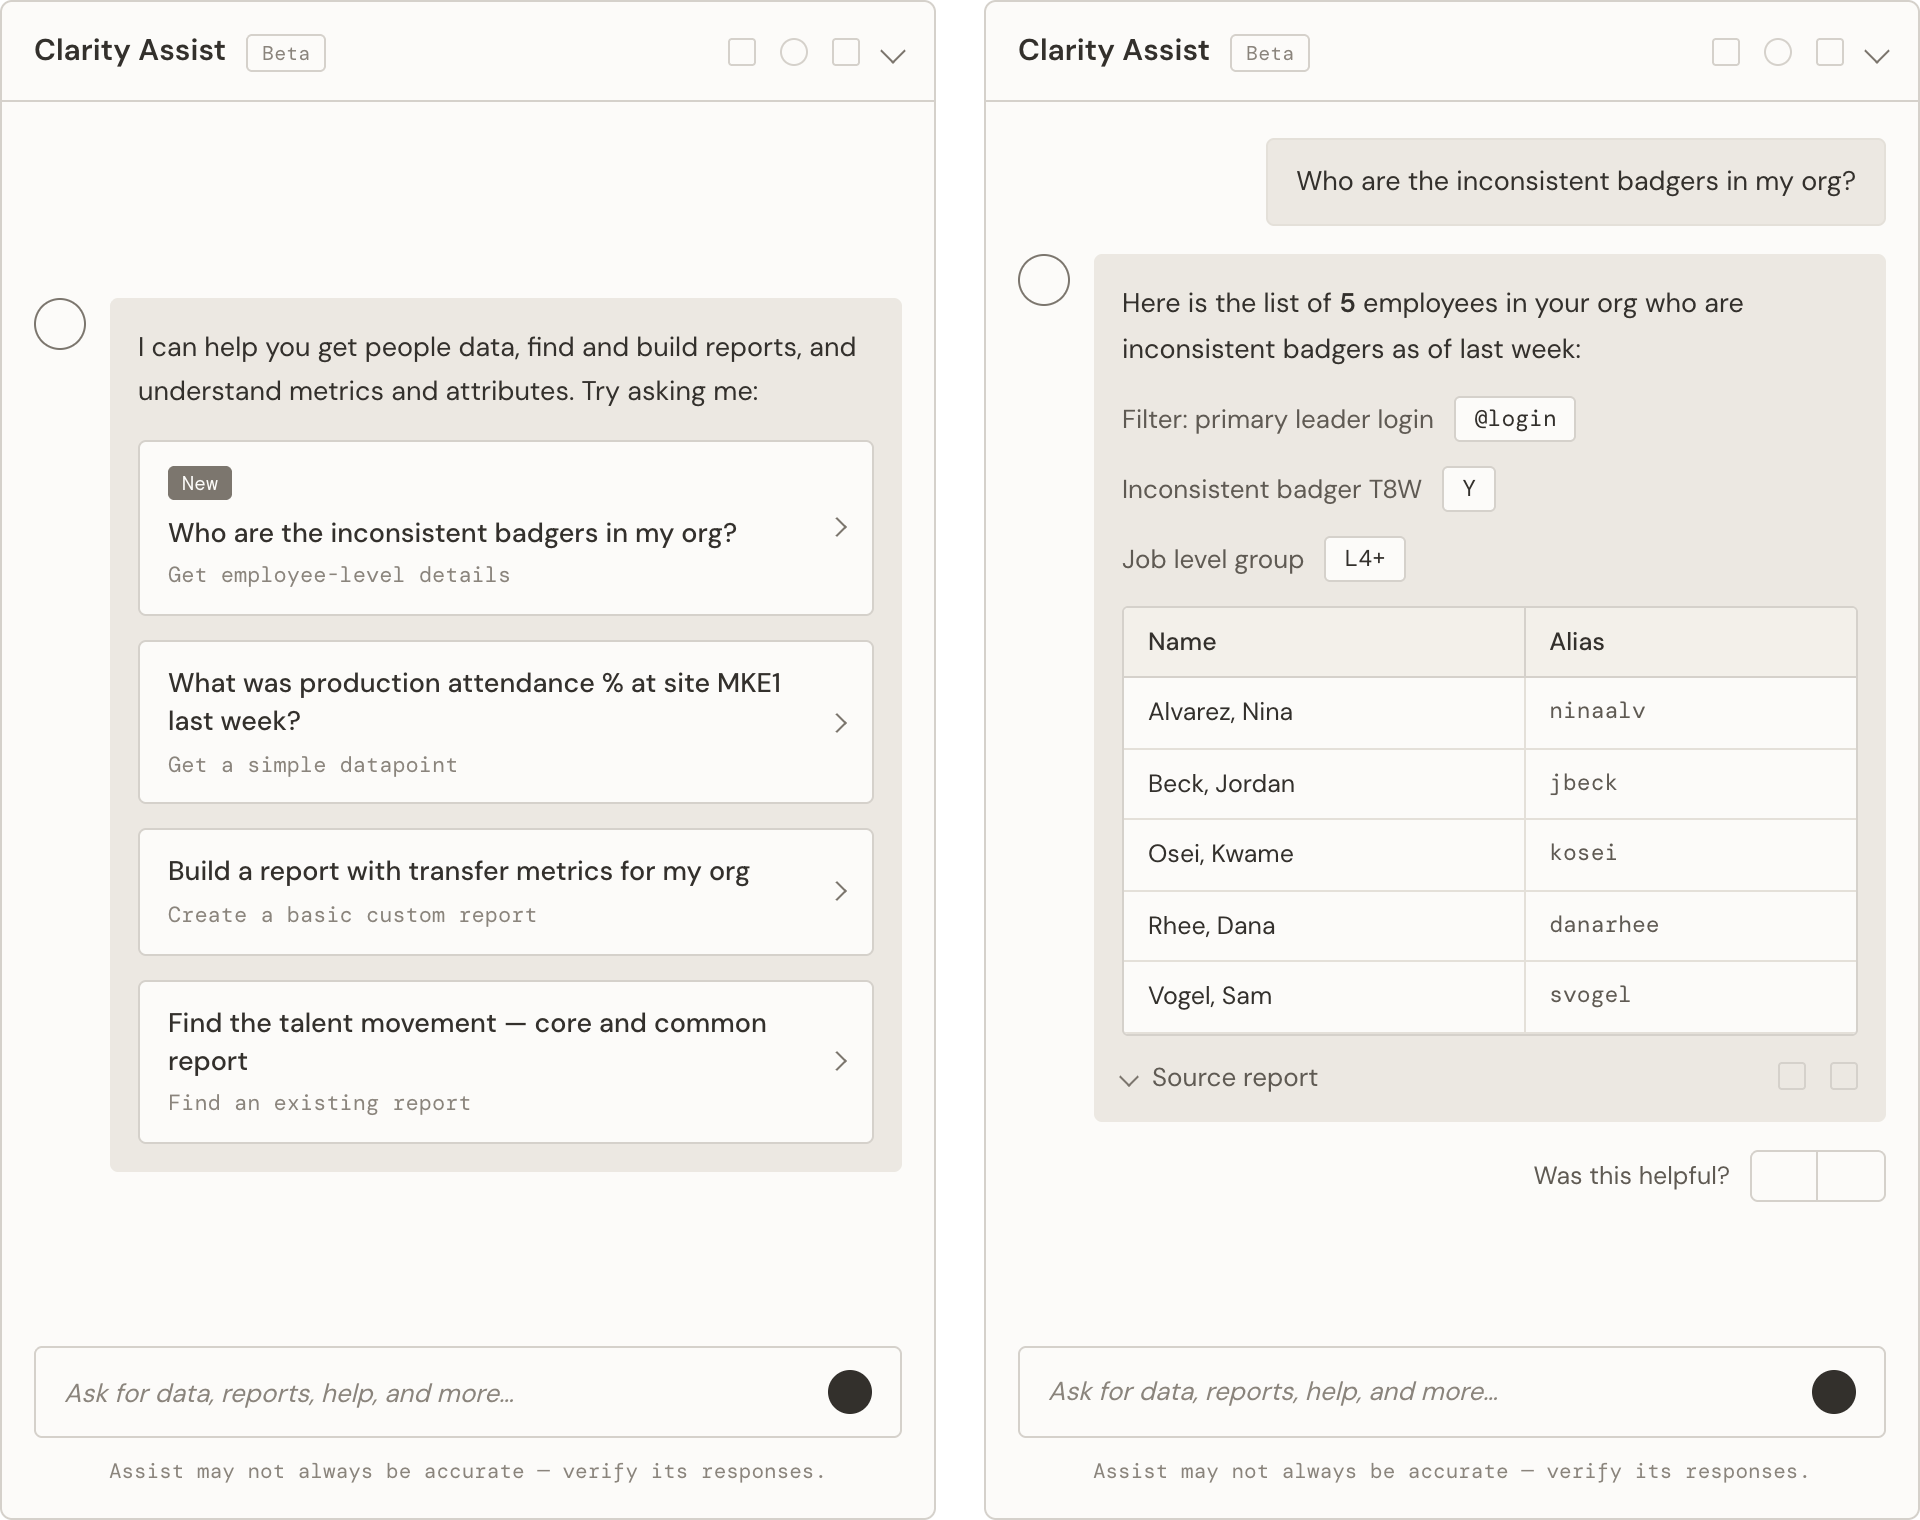This screenshot has width=1920, height=1520.
Task: Select the 'jbeck' alias cell
Action: point(1691,783)
